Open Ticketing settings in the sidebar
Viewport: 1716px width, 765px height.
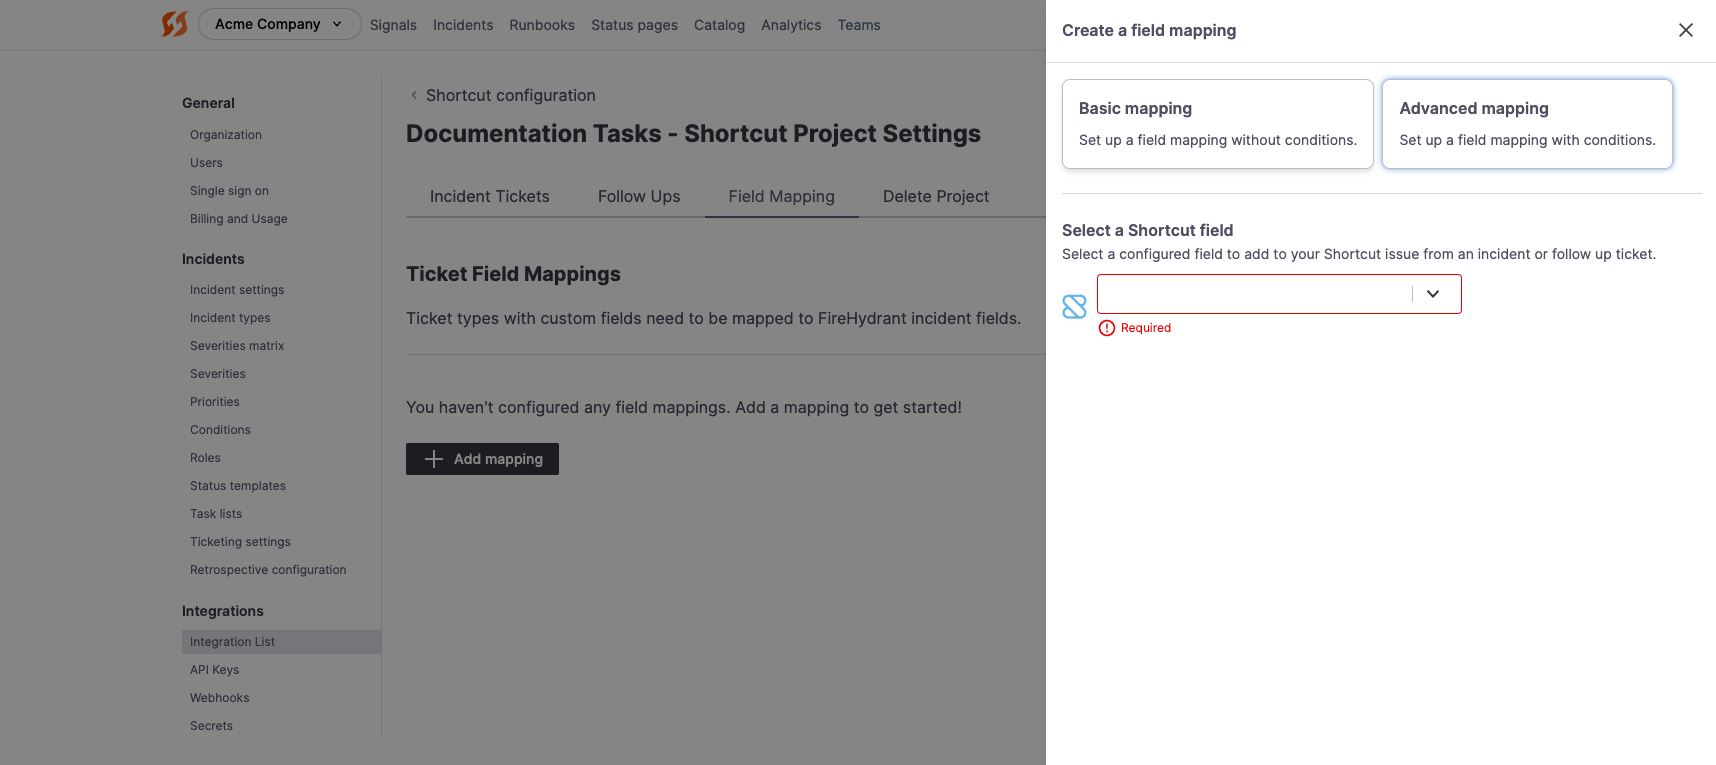(x=240, y=542)
